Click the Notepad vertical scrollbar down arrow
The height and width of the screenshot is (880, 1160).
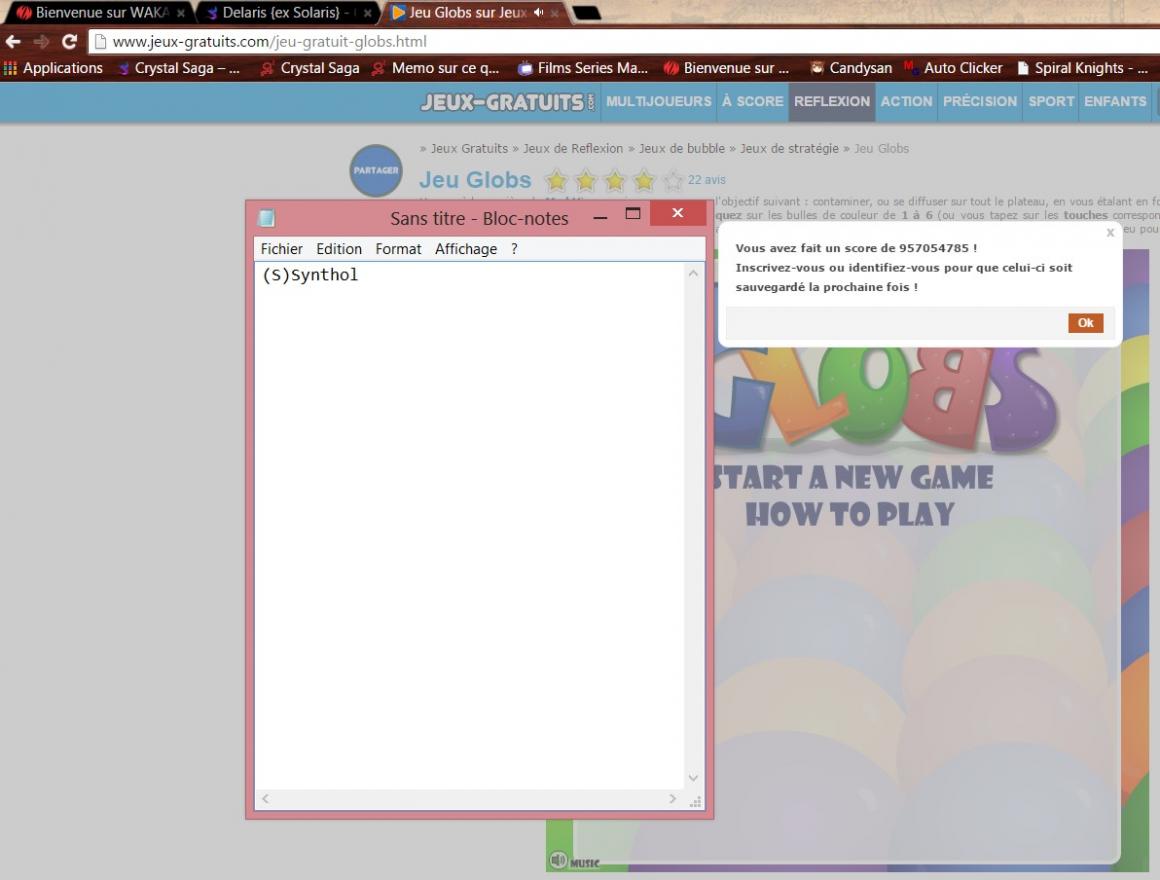(694, 778)
